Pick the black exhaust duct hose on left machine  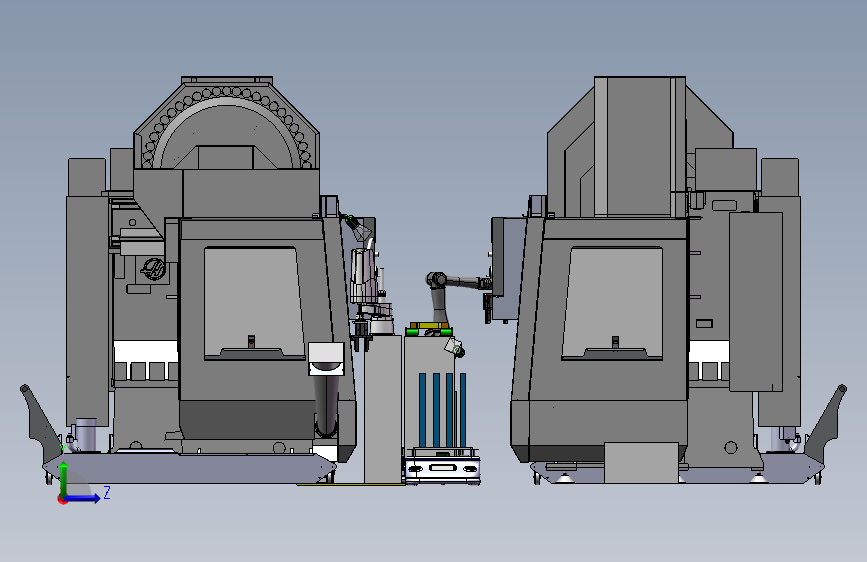(x=327, y=405)
